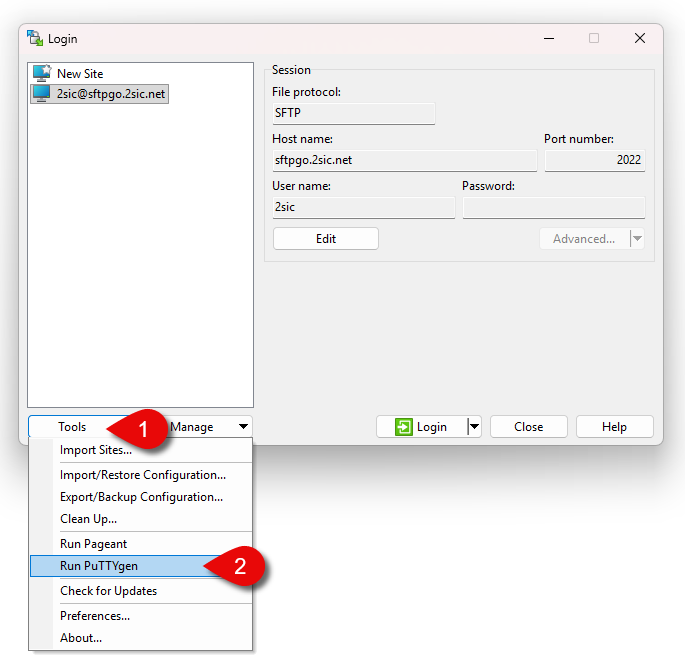
Task: Click the Advanced... button
Action: (584, 239)
